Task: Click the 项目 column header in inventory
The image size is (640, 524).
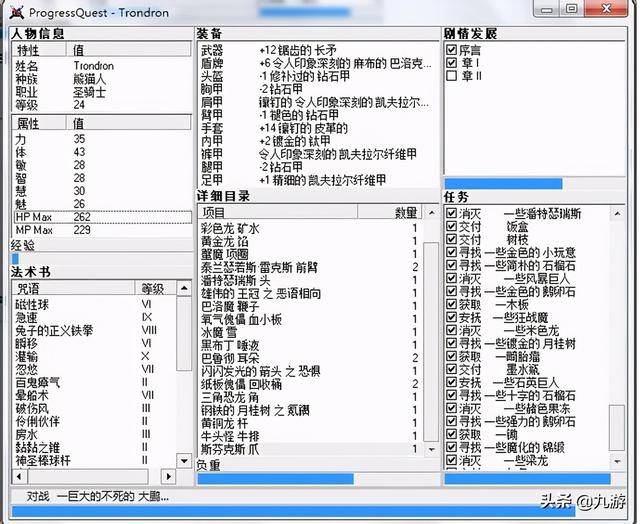Action: click(278, 213)
